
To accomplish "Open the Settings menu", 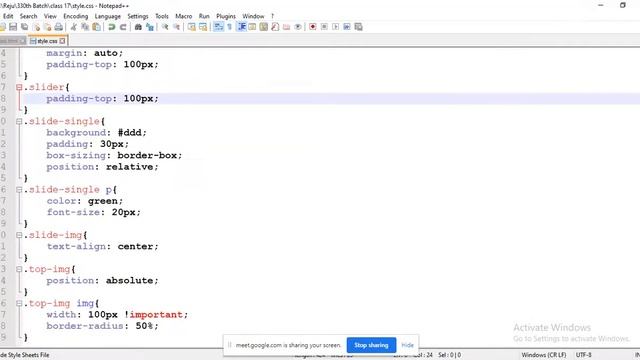I will point(138,16).
